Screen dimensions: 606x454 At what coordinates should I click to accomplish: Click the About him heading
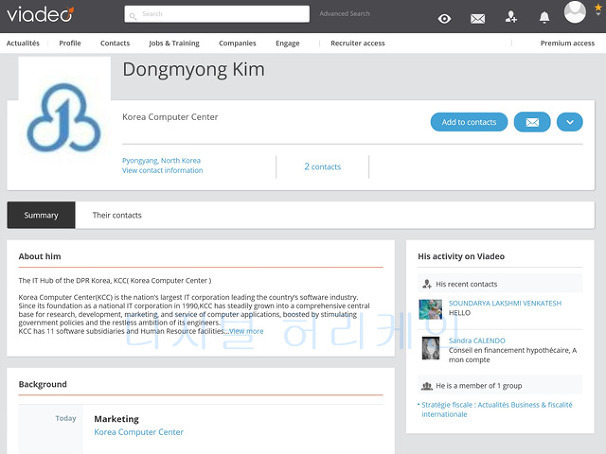pos(40,256)
